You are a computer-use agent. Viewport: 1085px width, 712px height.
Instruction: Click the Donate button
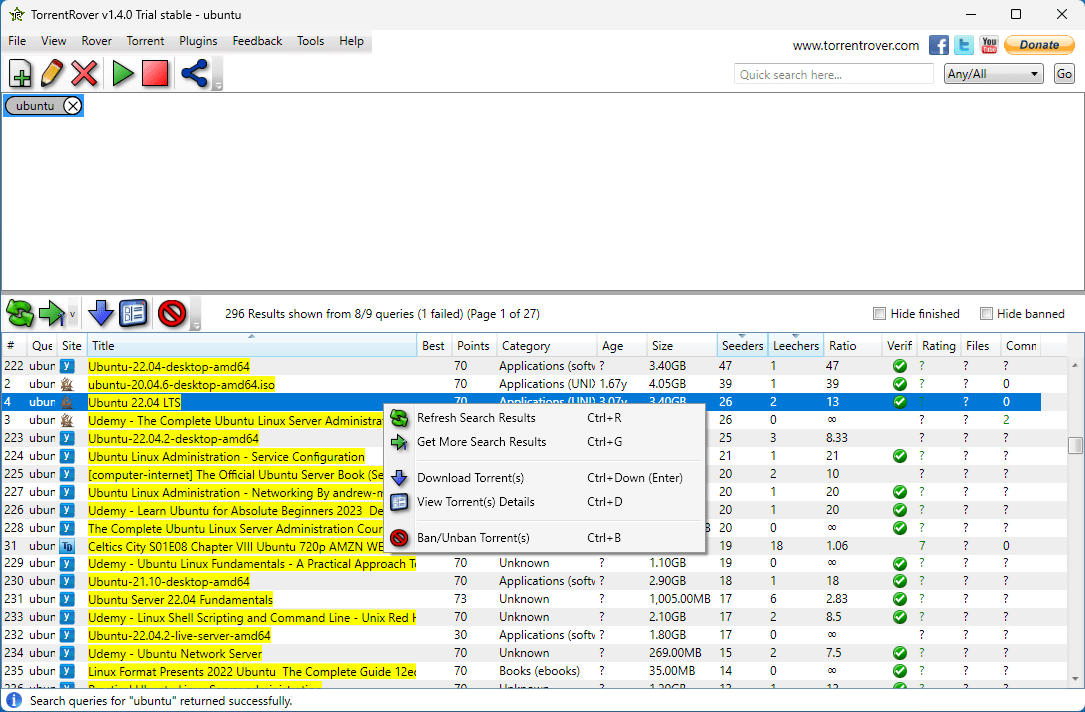tap(1039, 45)
